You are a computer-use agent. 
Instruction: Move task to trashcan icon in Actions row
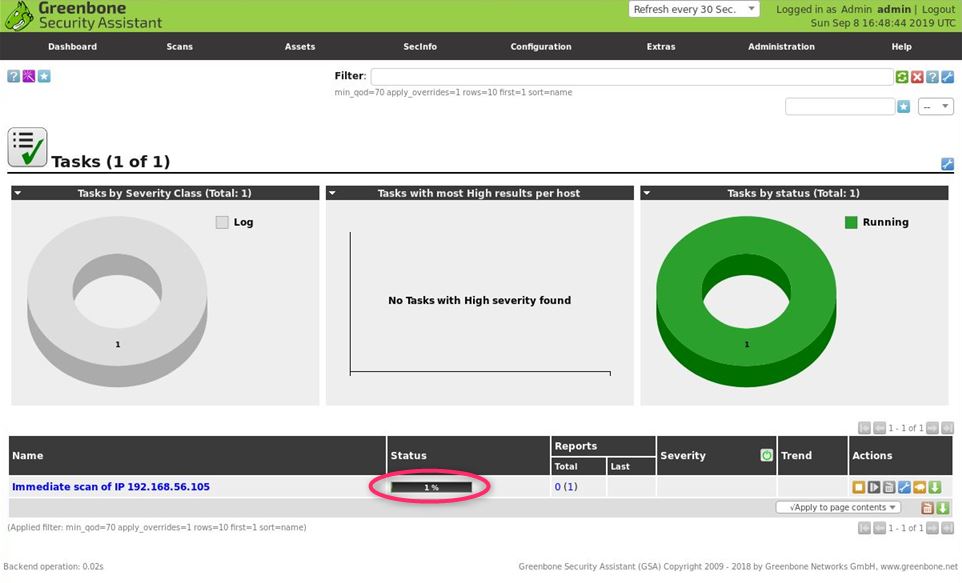pos(889,487)
